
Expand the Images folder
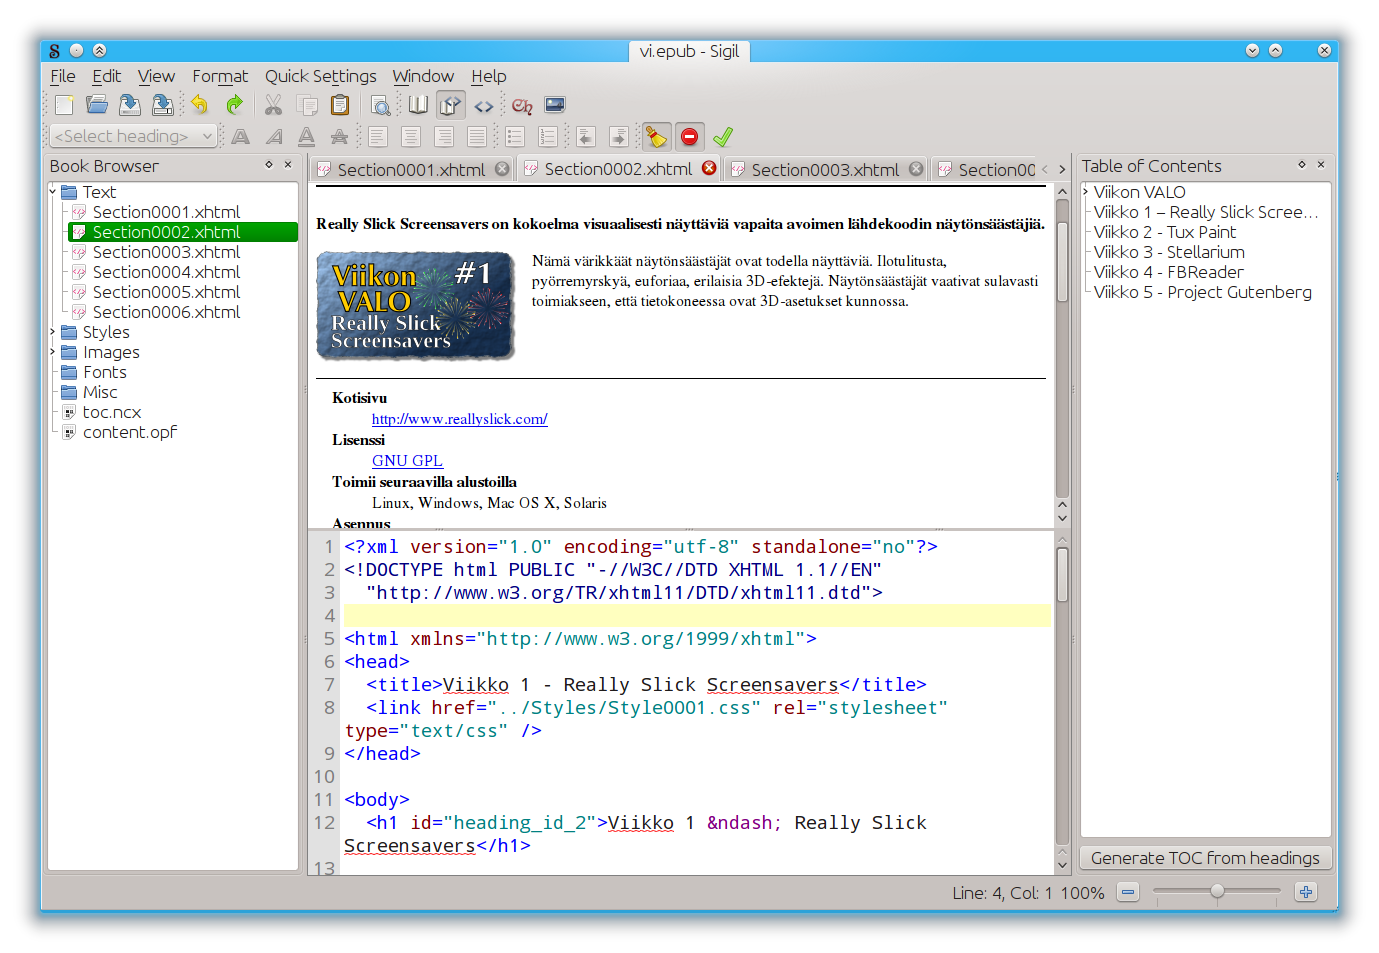53,351
